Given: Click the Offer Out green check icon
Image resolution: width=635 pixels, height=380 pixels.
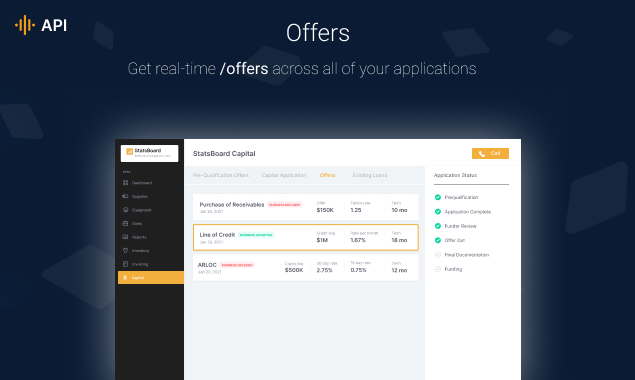Looking at the screenshot, I should click(x=438, y=240).
